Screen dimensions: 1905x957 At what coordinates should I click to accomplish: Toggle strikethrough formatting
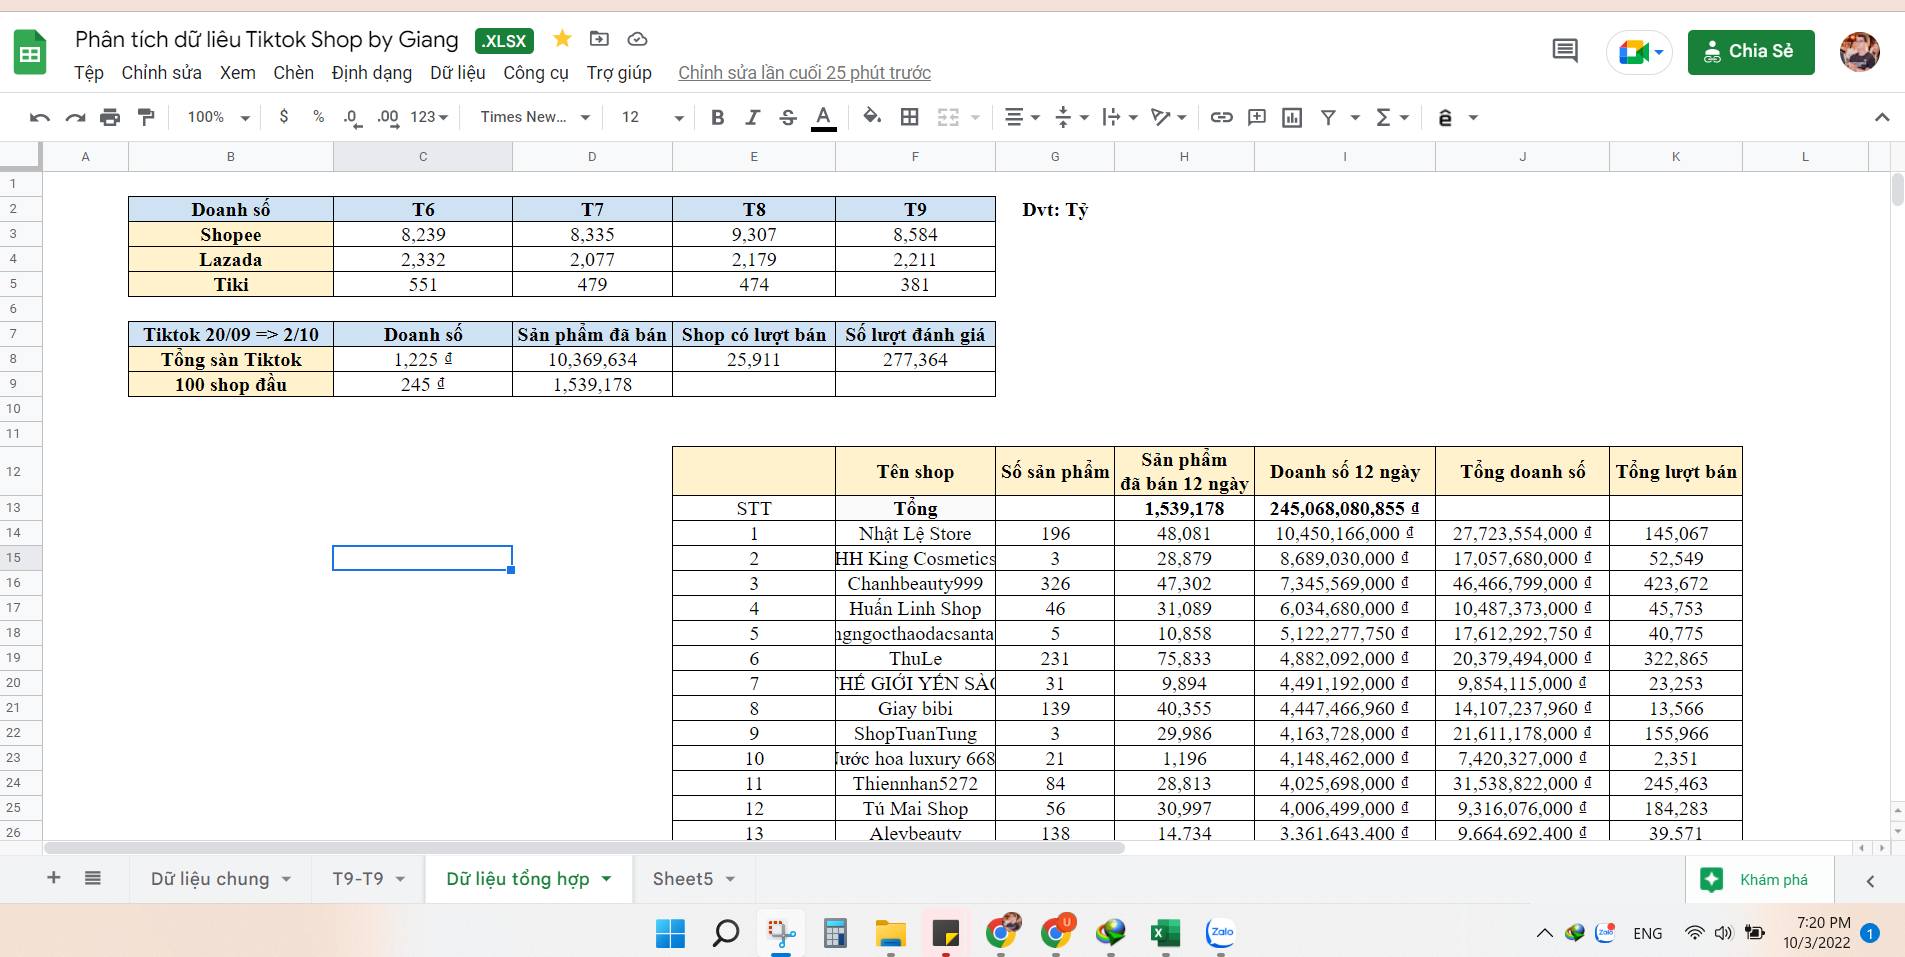pyautogui.click(x=788, y=118)
